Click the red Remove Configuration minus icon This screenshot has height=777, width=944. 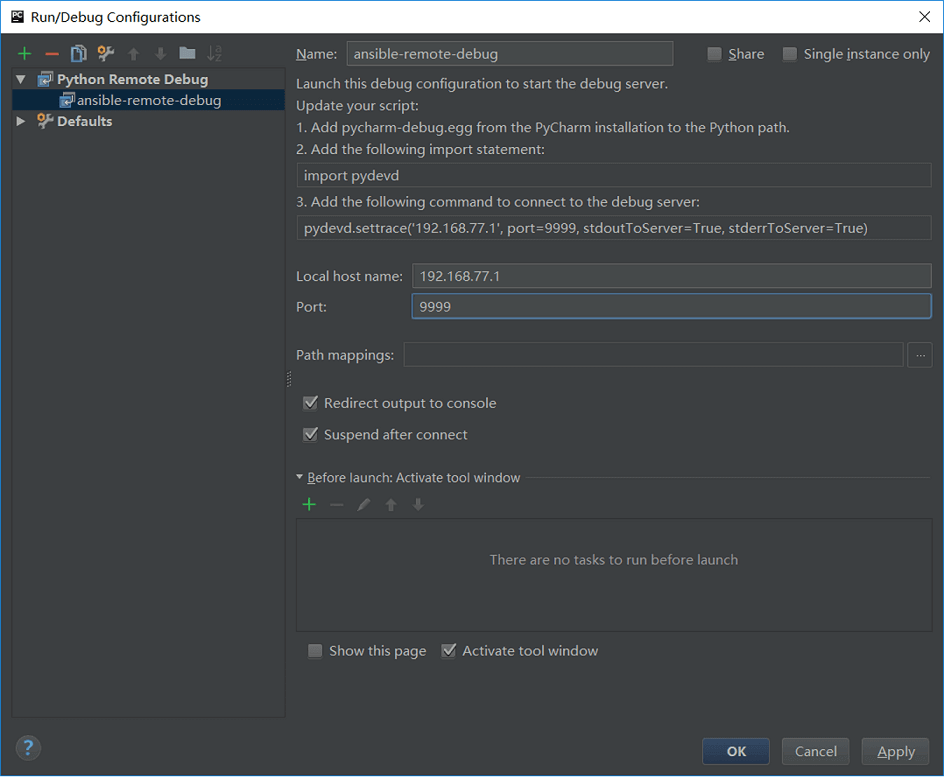(52, 54)
